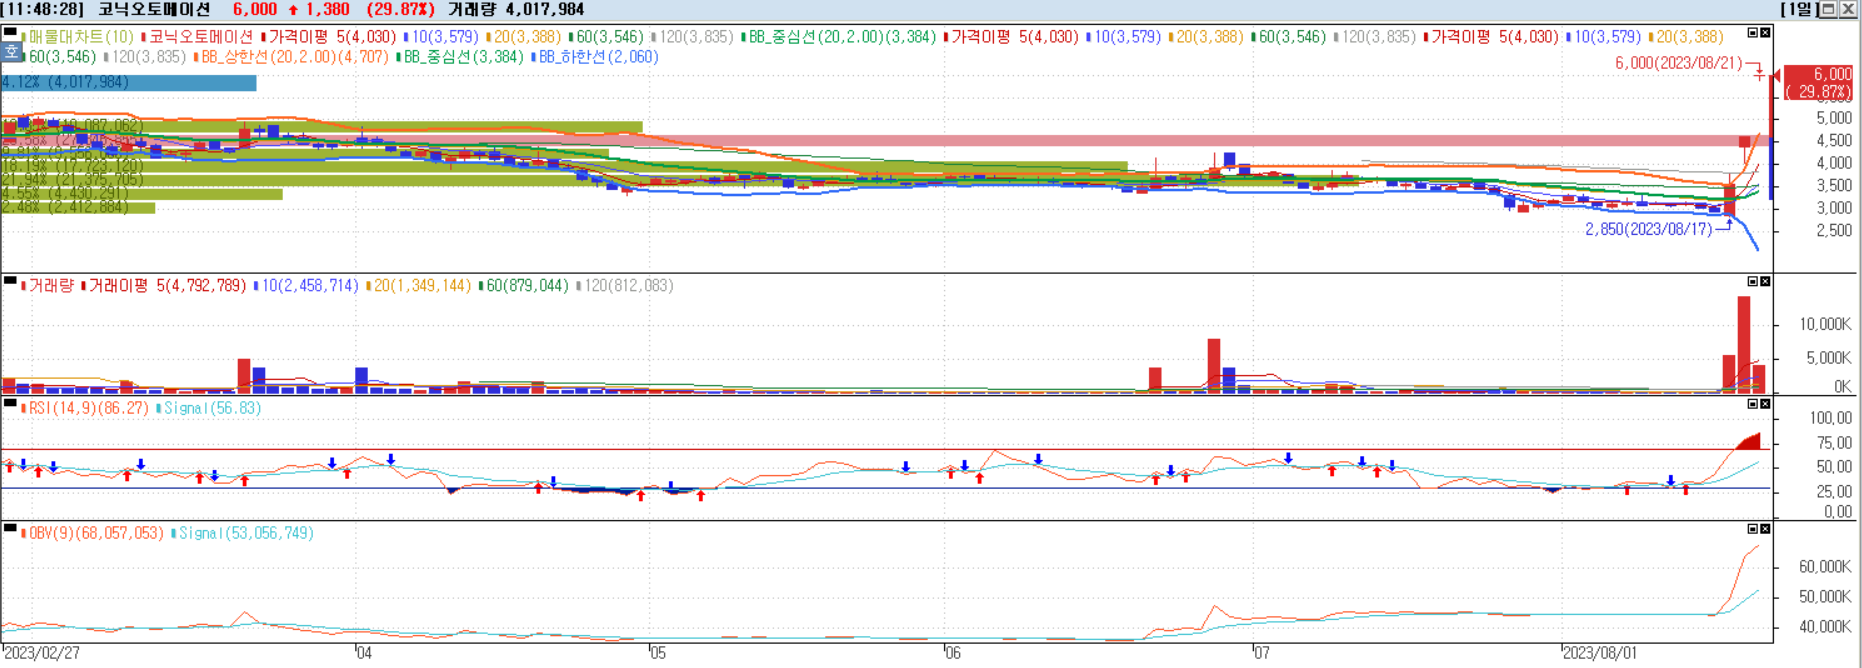
Task: Click the black handle icon of the volume panel
Action: 10,281
